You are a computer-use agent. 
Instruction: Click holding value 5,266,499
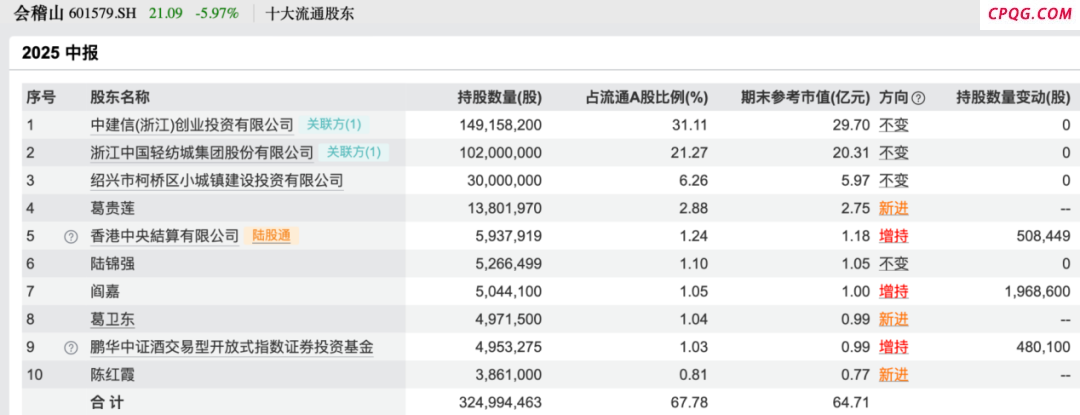pyautogui.click(x=510, y=264)
